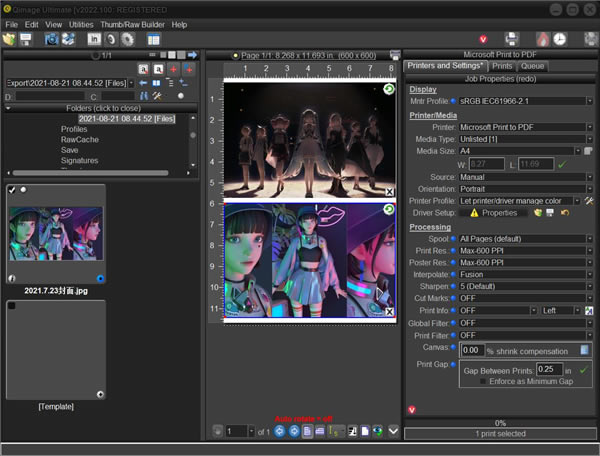Click the Gap Between Prints 0.25 field
Viewport: 600px width, 456px height.
click(549, 369)
